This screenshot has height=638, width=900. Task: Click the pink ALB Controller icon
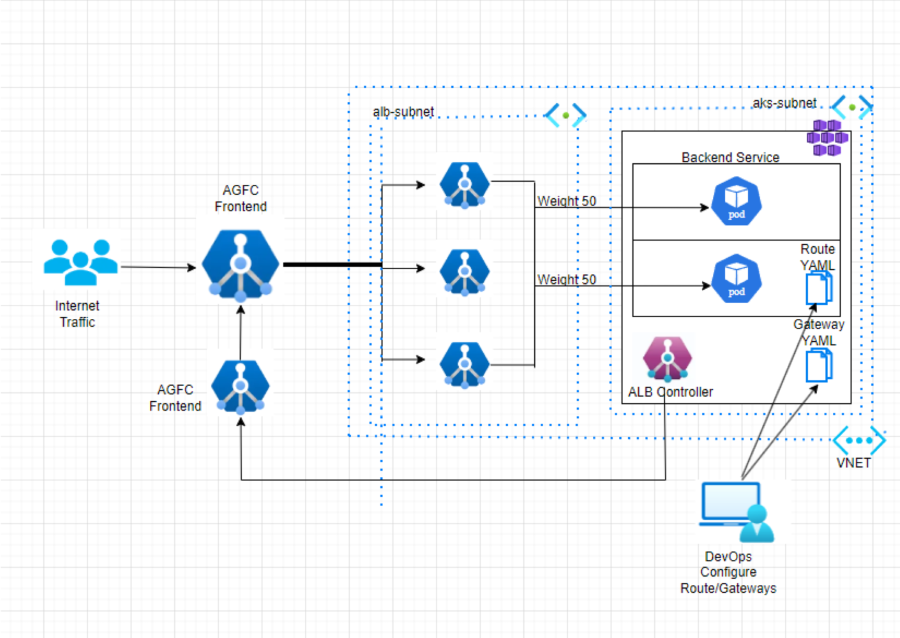tap(665, 360)
